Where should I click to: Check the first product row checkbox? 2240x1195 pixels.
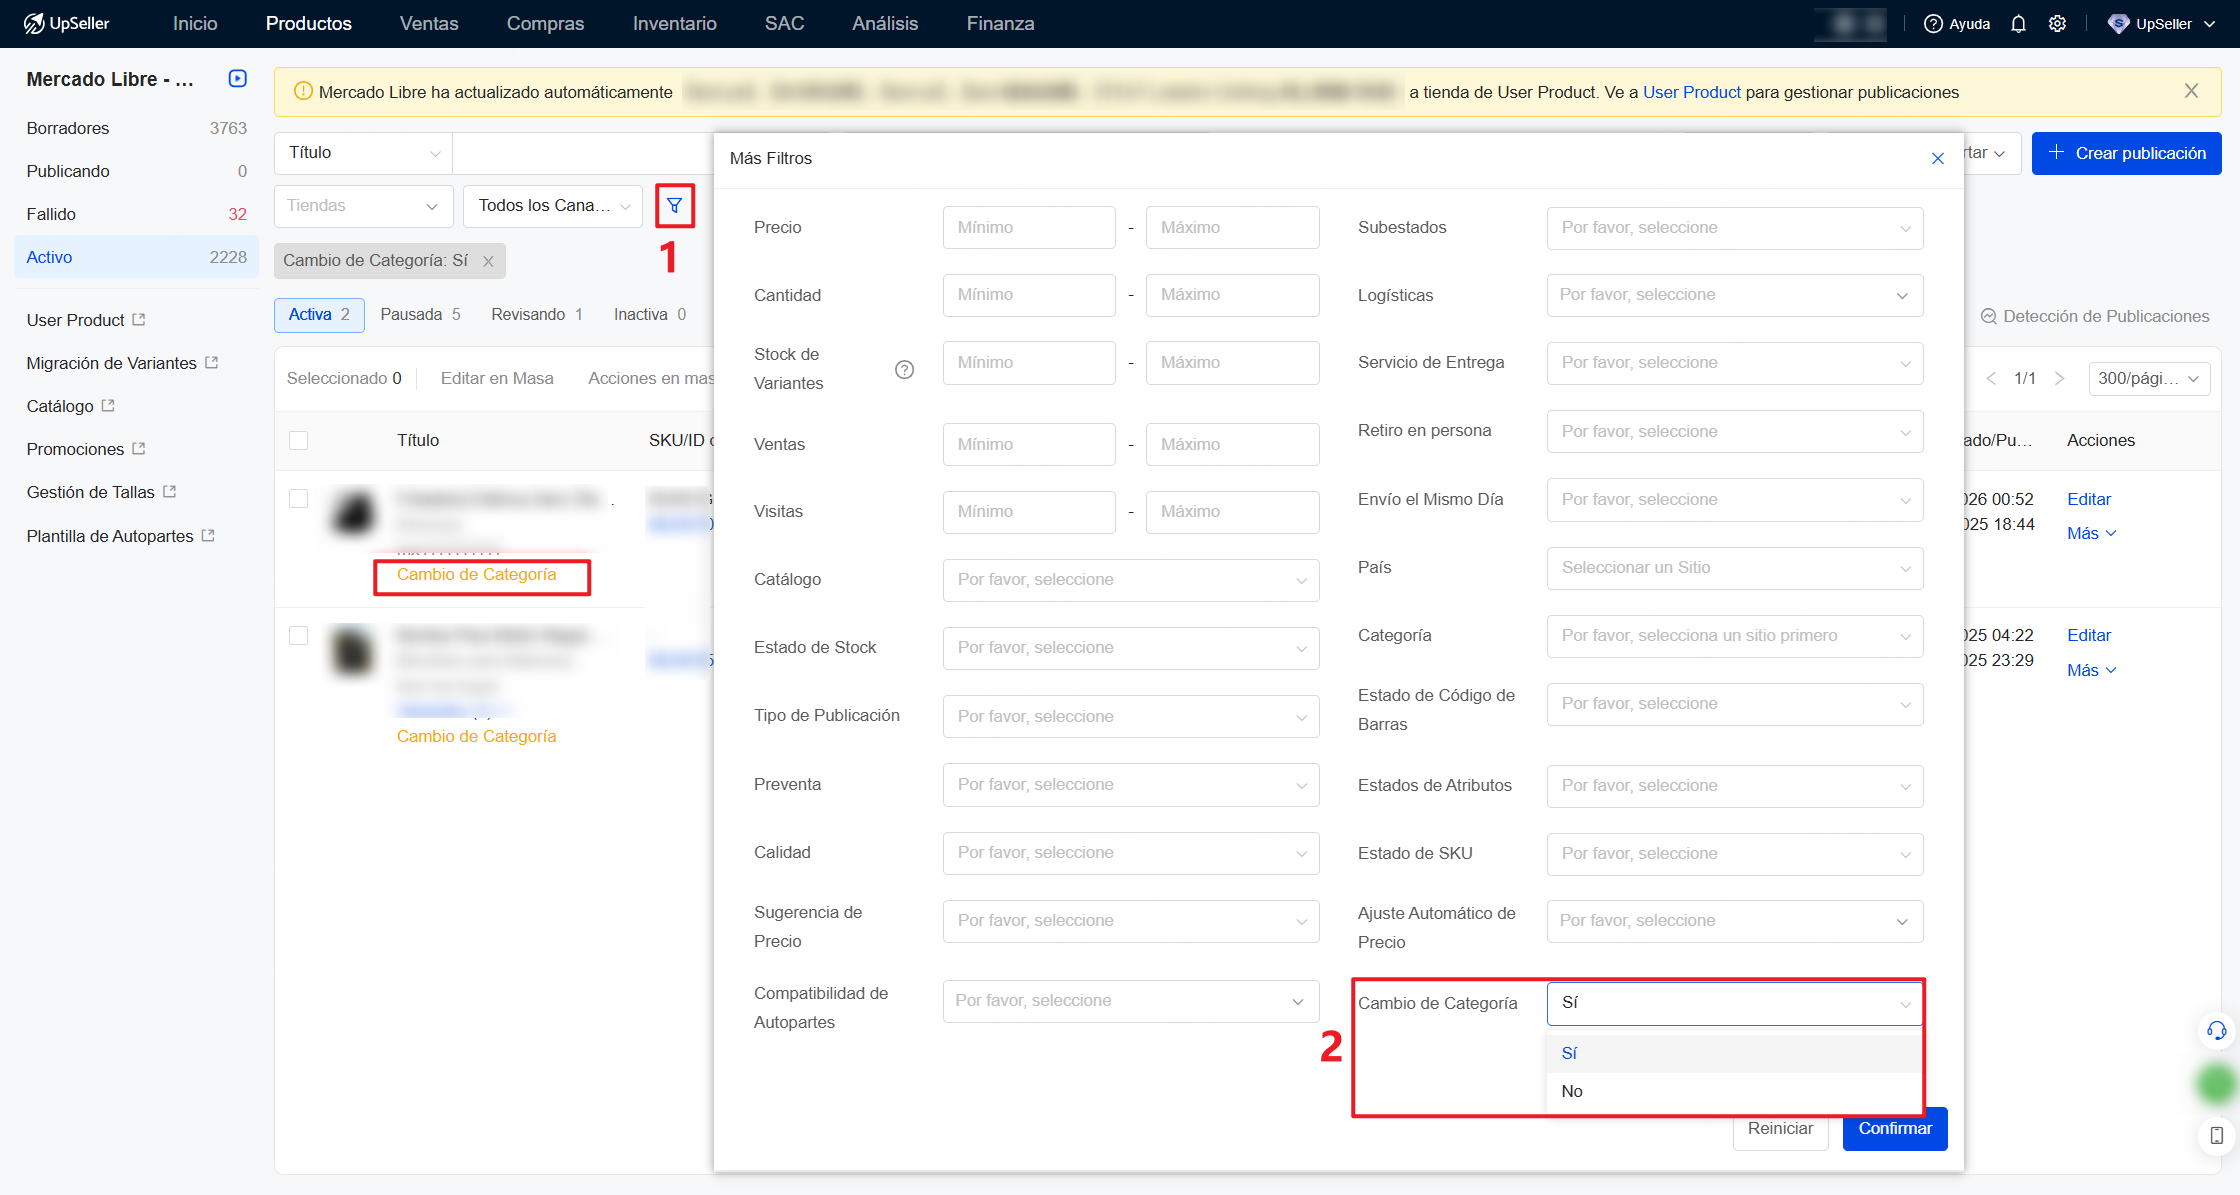(298, 498)
